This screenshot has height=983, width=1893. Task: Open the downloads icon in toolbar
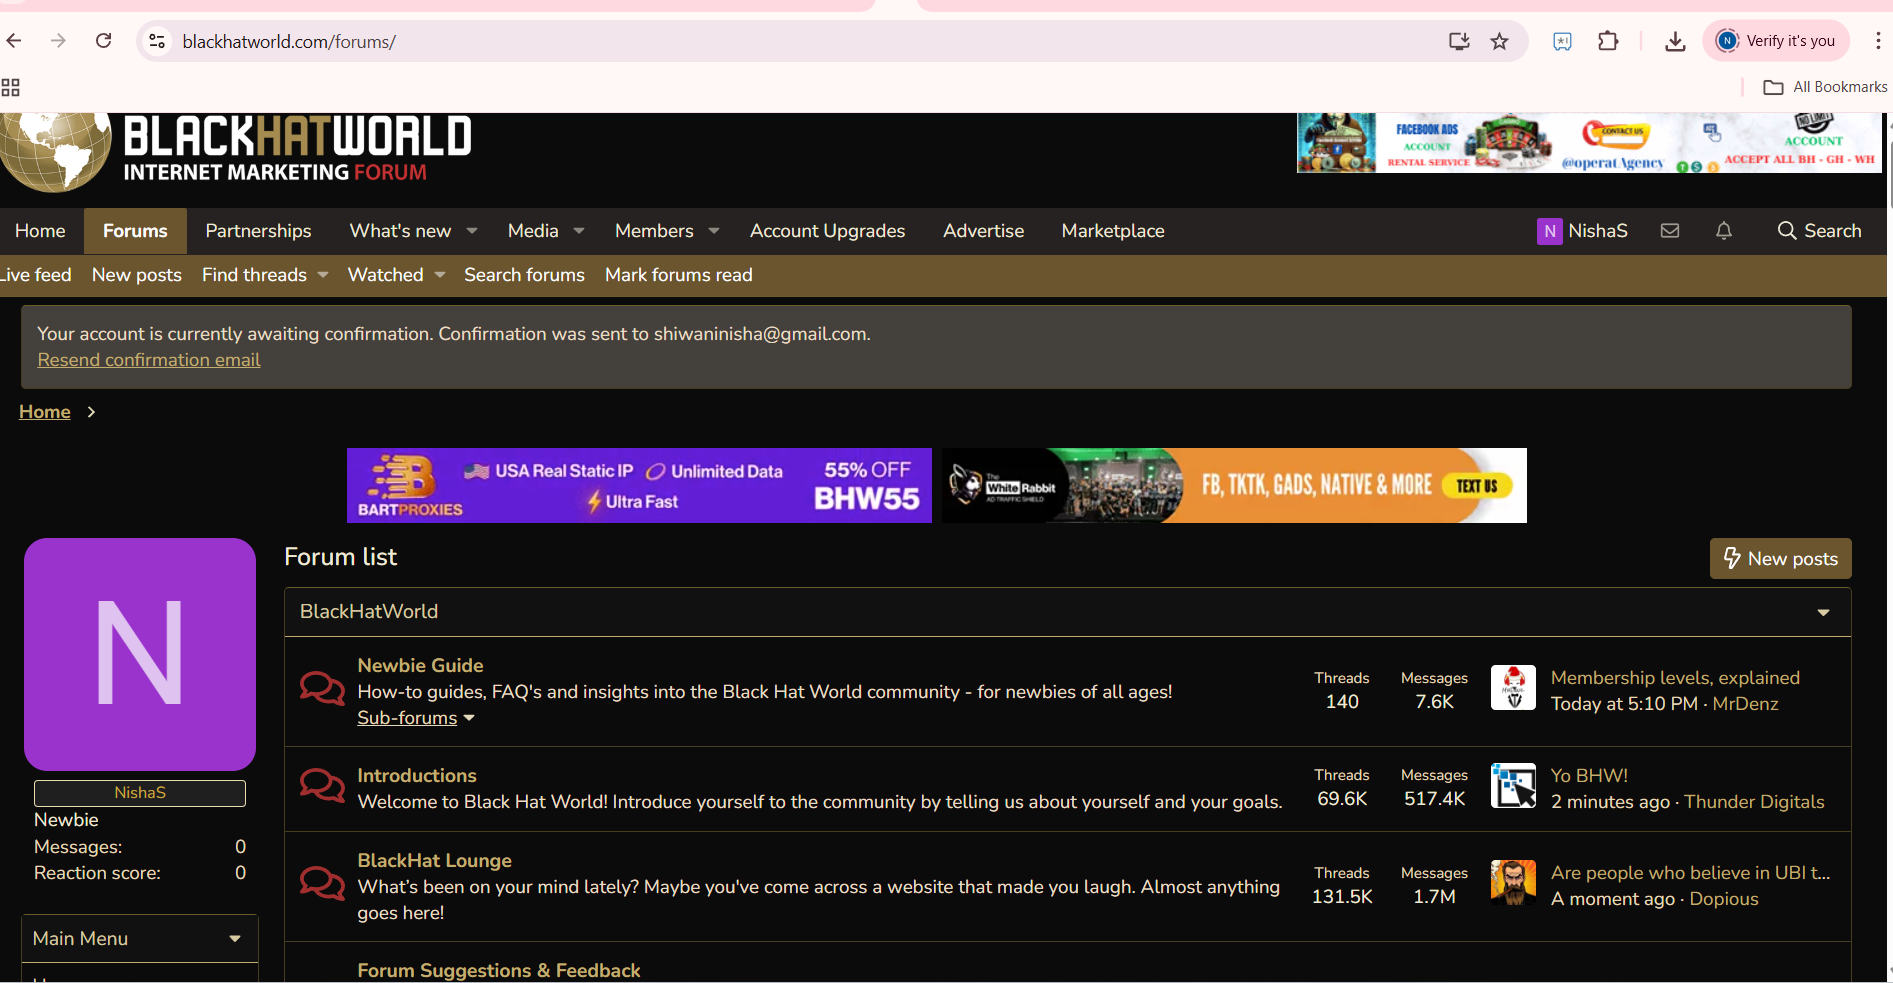[1675, 41]
